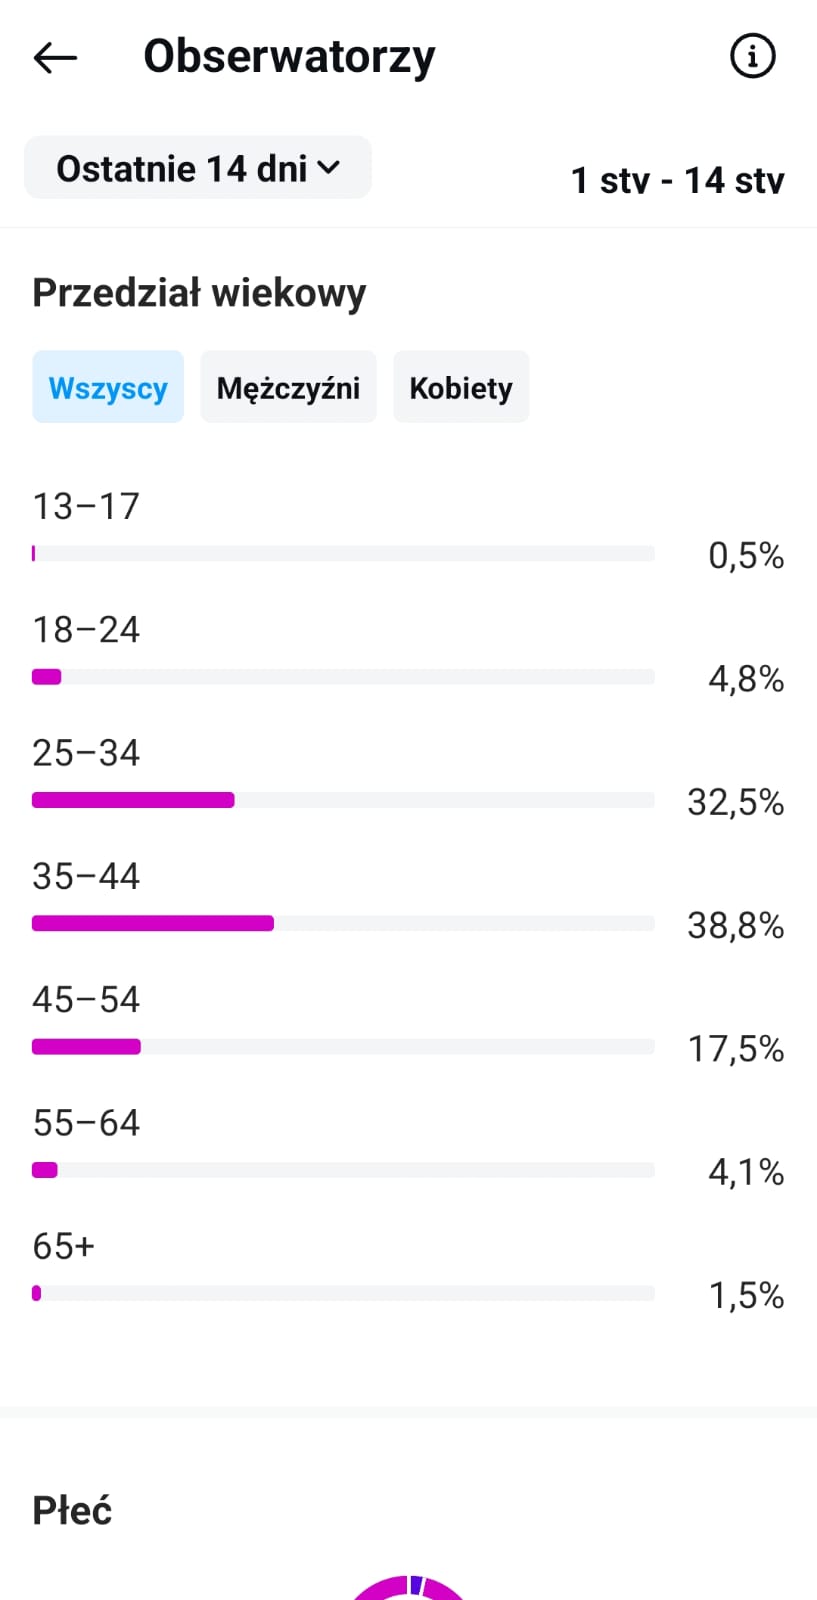This screenshot has height=1600, width=817.
Task: Open the info circle icon
Action: [x=752, y=56]
